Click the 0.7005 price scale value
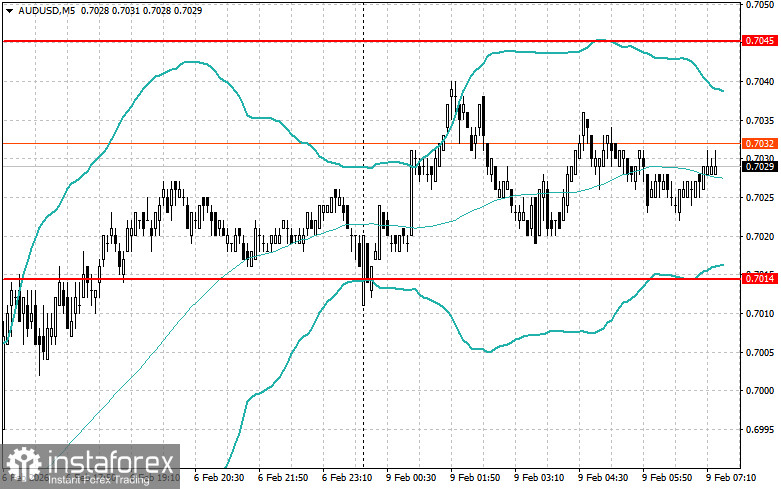Screen dimensions: 781x489 click(x=760, y=353)
